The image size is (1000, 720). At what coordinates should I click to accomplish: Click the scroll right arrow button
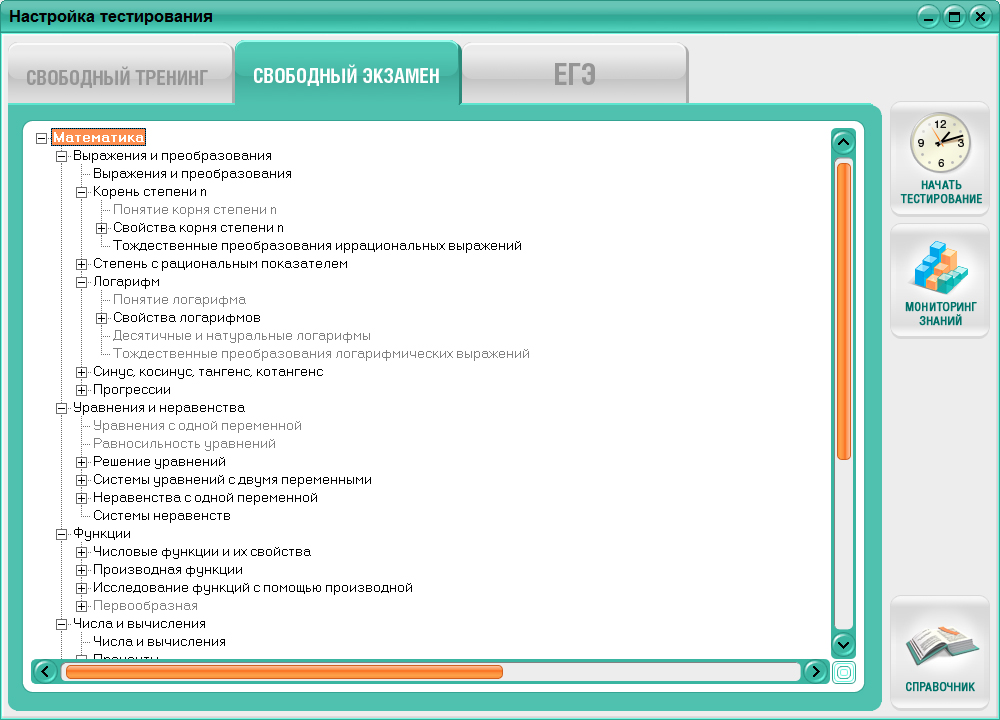click(815, 671)
